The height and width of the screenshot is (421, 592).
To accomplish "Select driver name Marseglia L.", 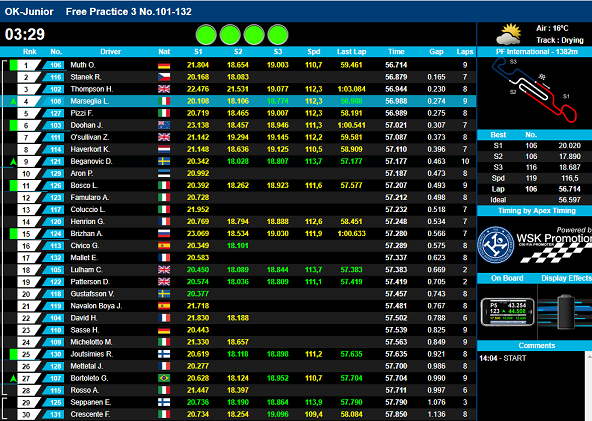I will tap(89, 101).
